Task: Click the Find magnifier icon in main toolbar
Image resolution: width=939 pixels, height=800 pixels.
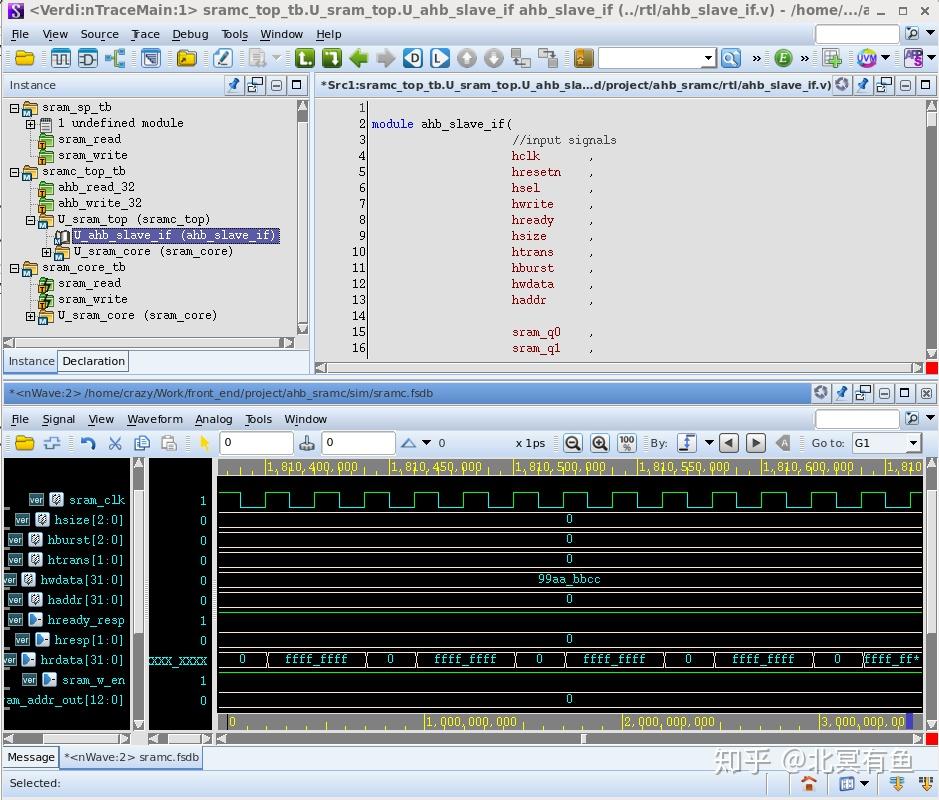Action: 731,58
